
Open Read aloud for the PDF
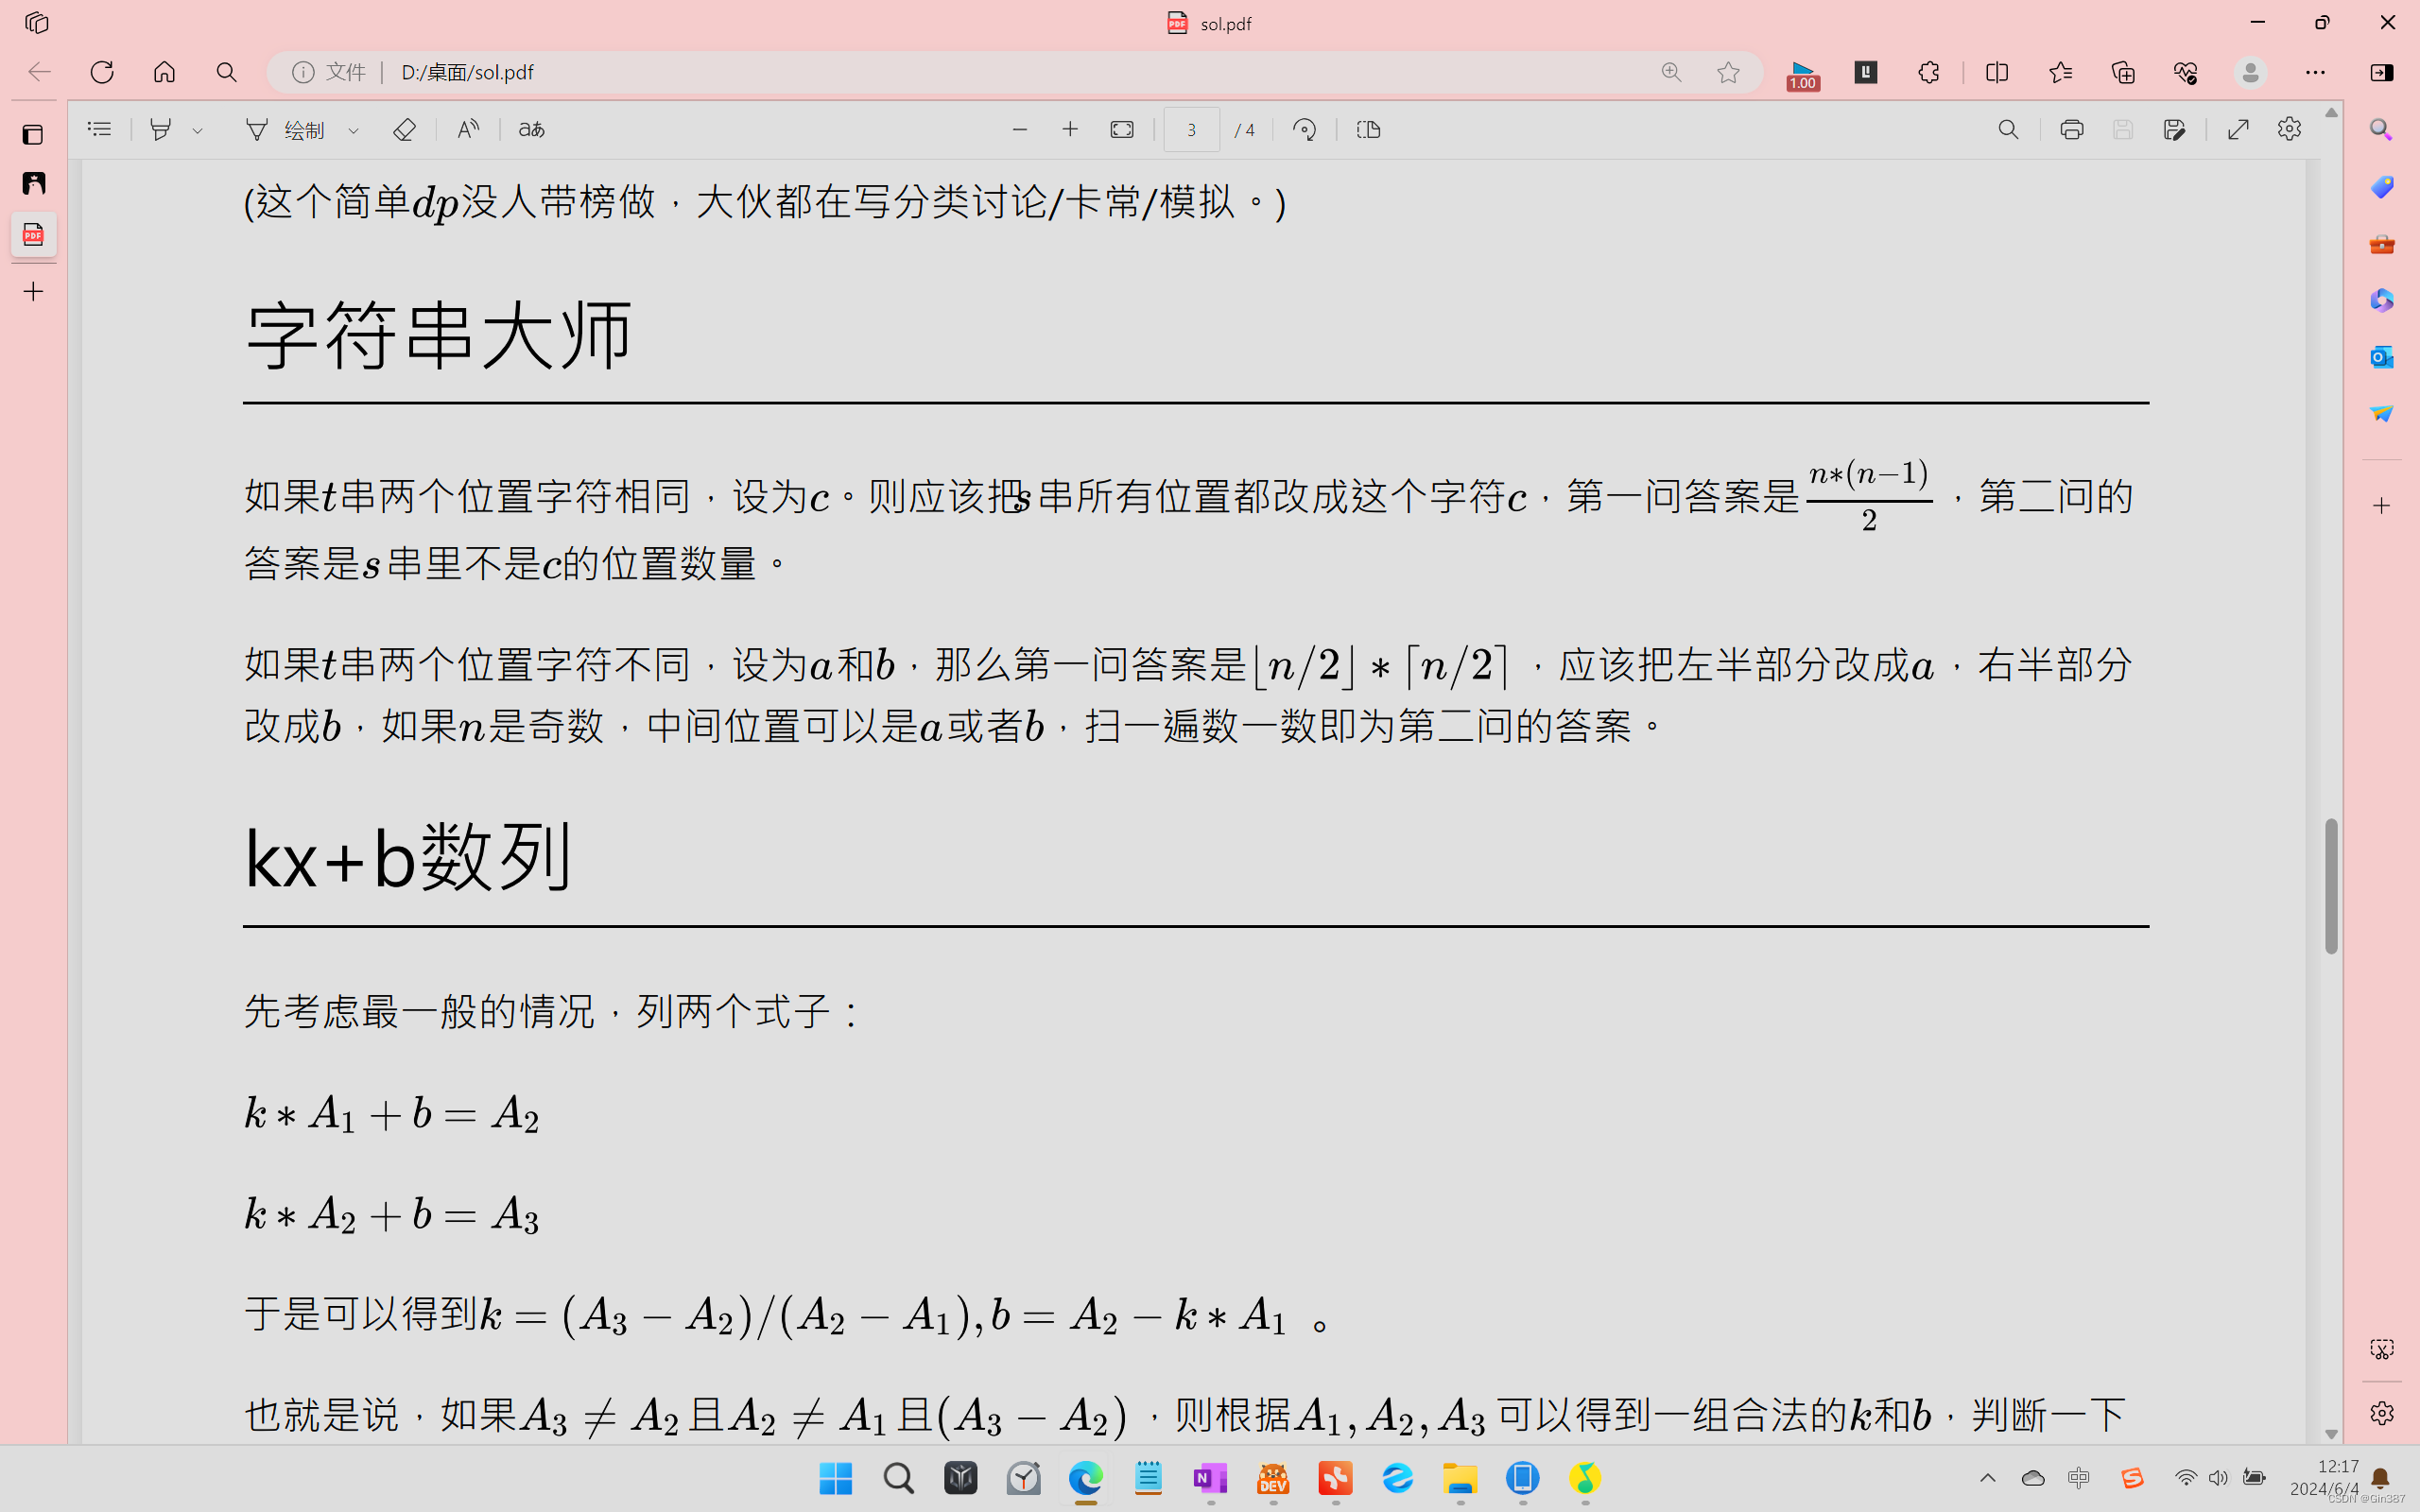(x=466, y=129)
